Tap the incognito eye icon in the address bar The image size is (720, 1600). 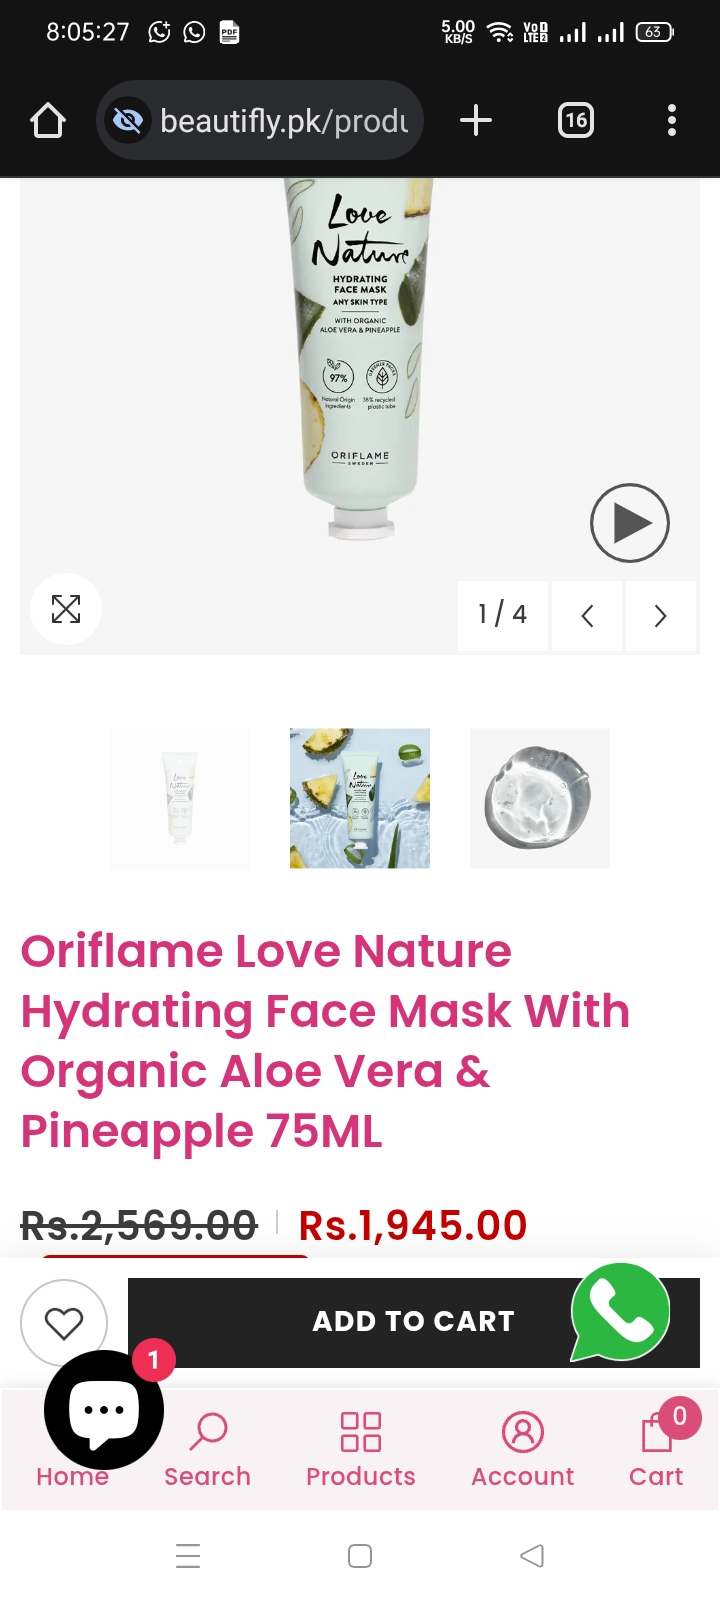(128, 121)
